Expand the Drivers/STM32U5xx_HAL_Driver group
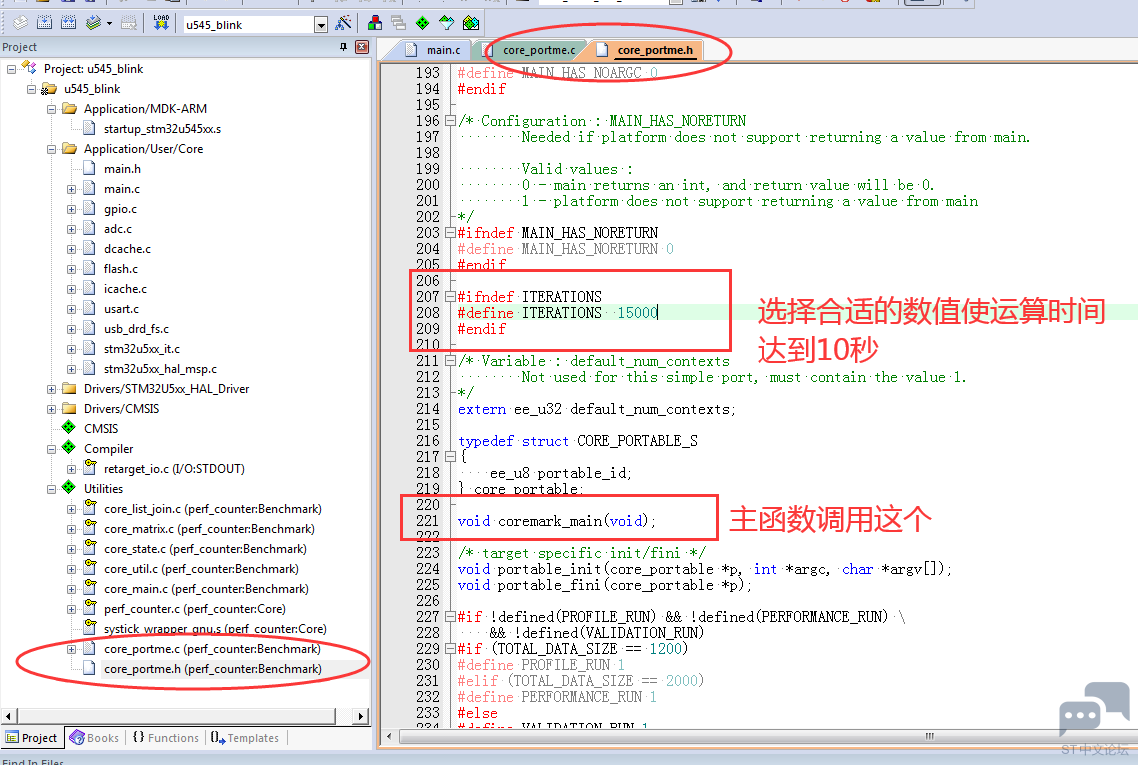This screenshot has width=1138, height=765. tap(52, 389)
